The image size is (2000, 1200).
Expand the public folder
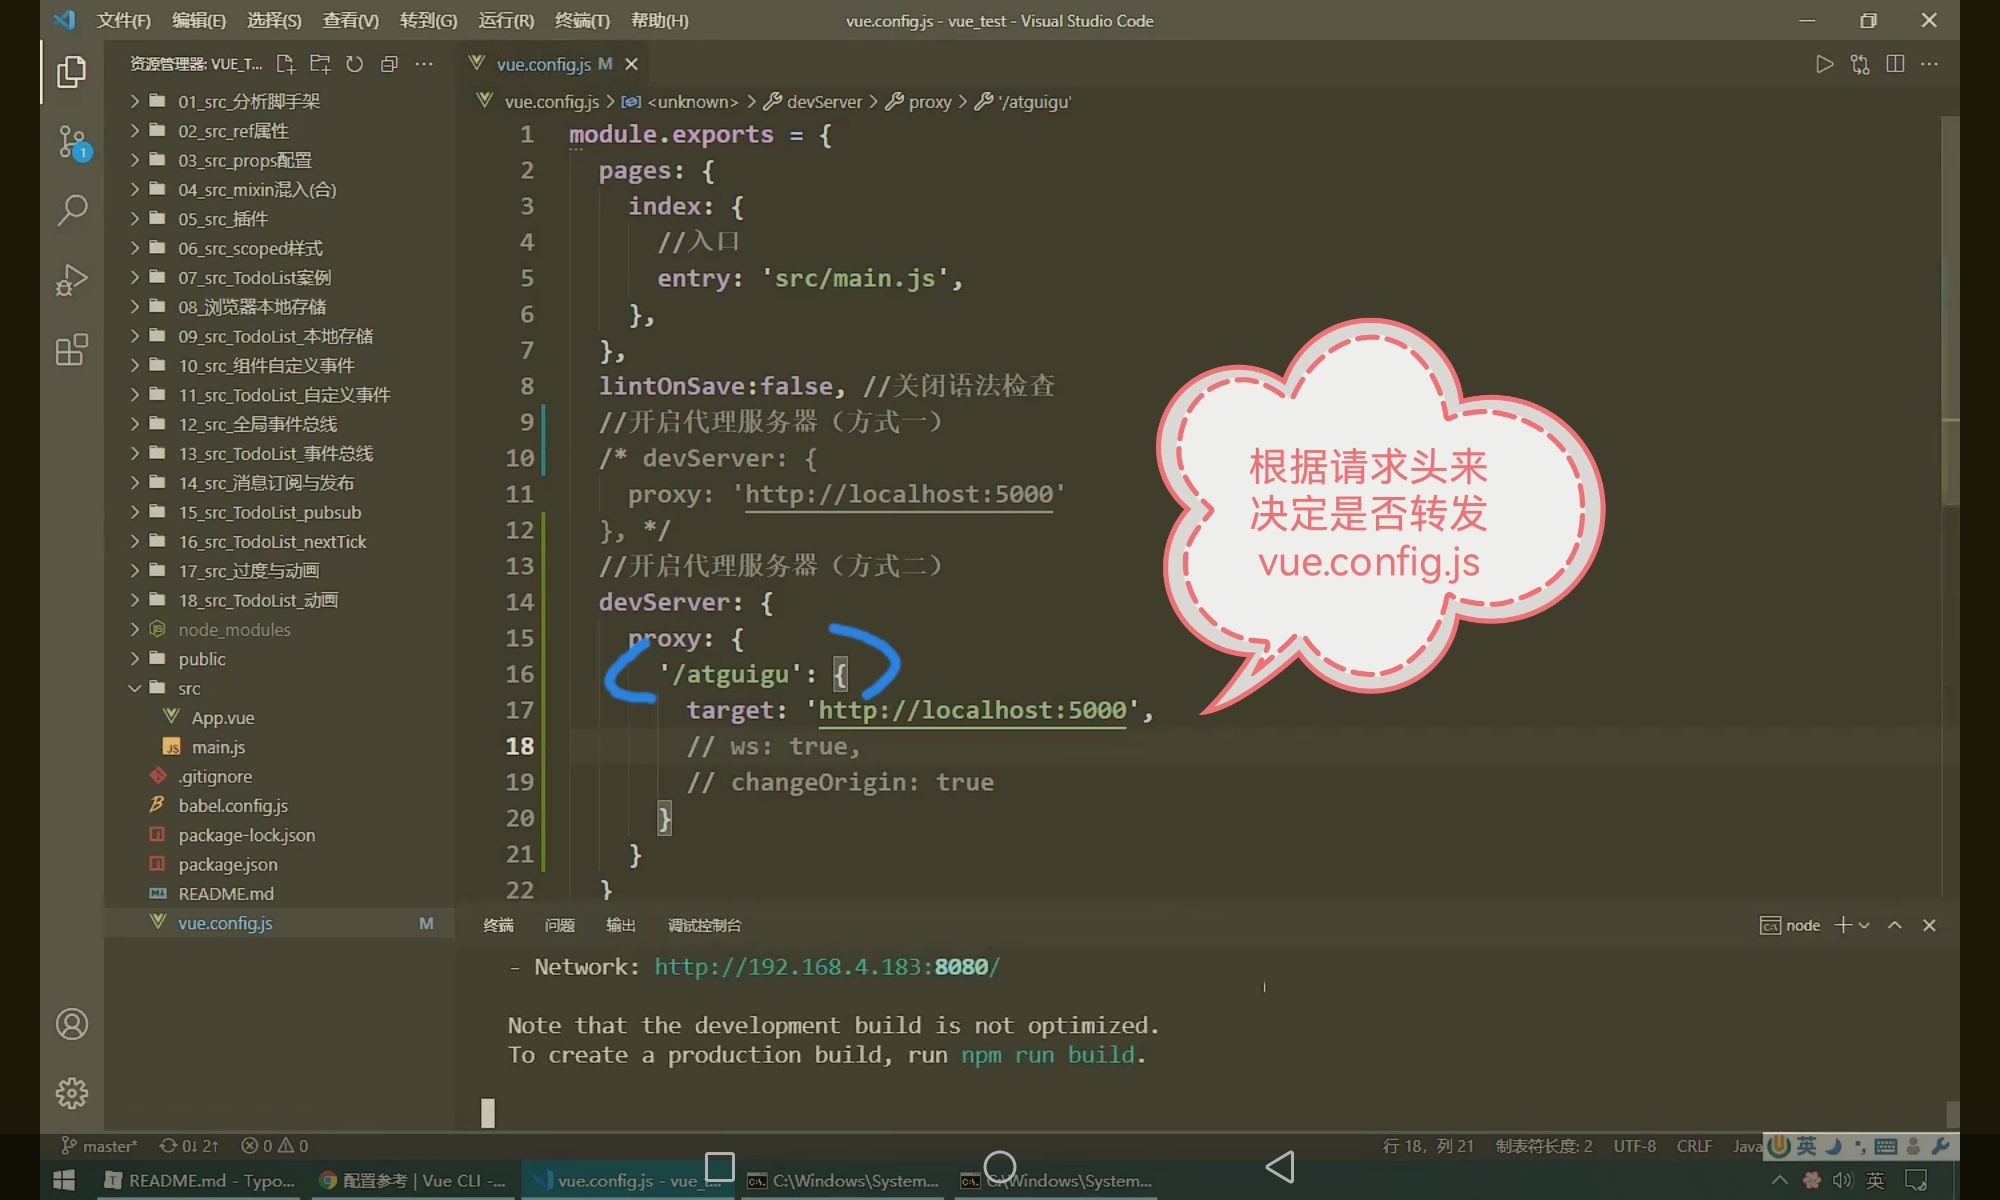click(x=201, y=659)
